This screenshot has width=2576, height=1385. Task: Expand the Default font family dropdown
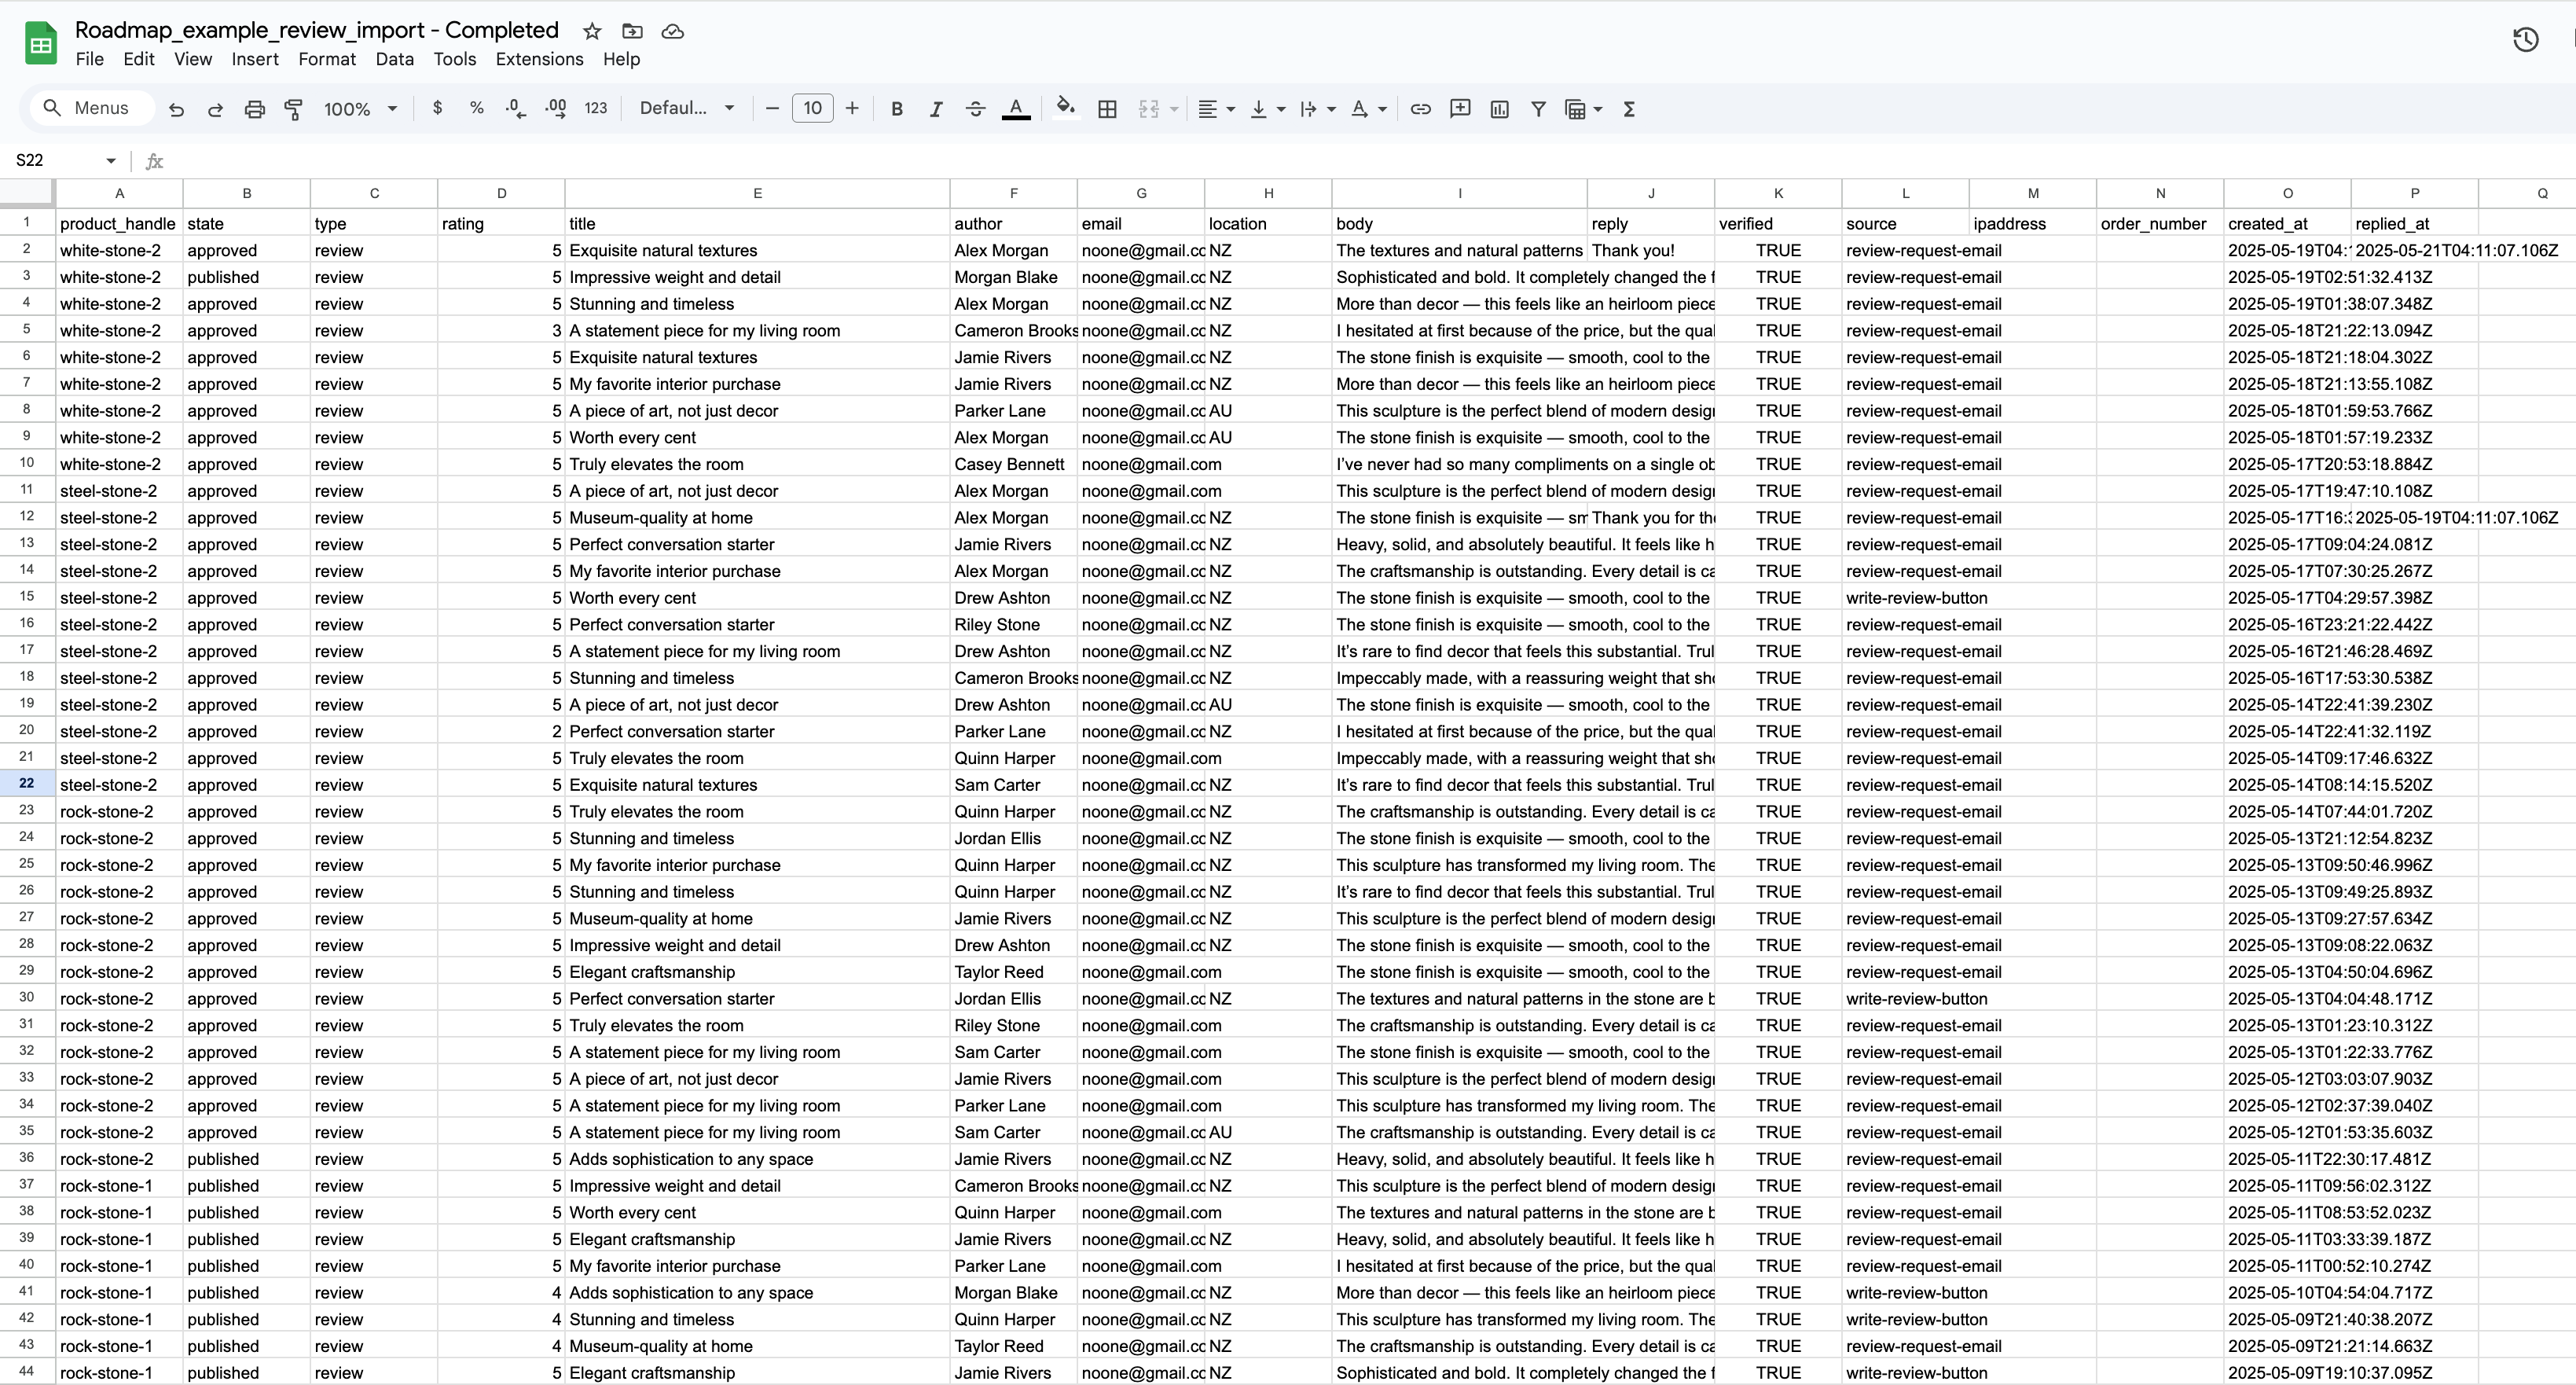click(x=687, y=108)
